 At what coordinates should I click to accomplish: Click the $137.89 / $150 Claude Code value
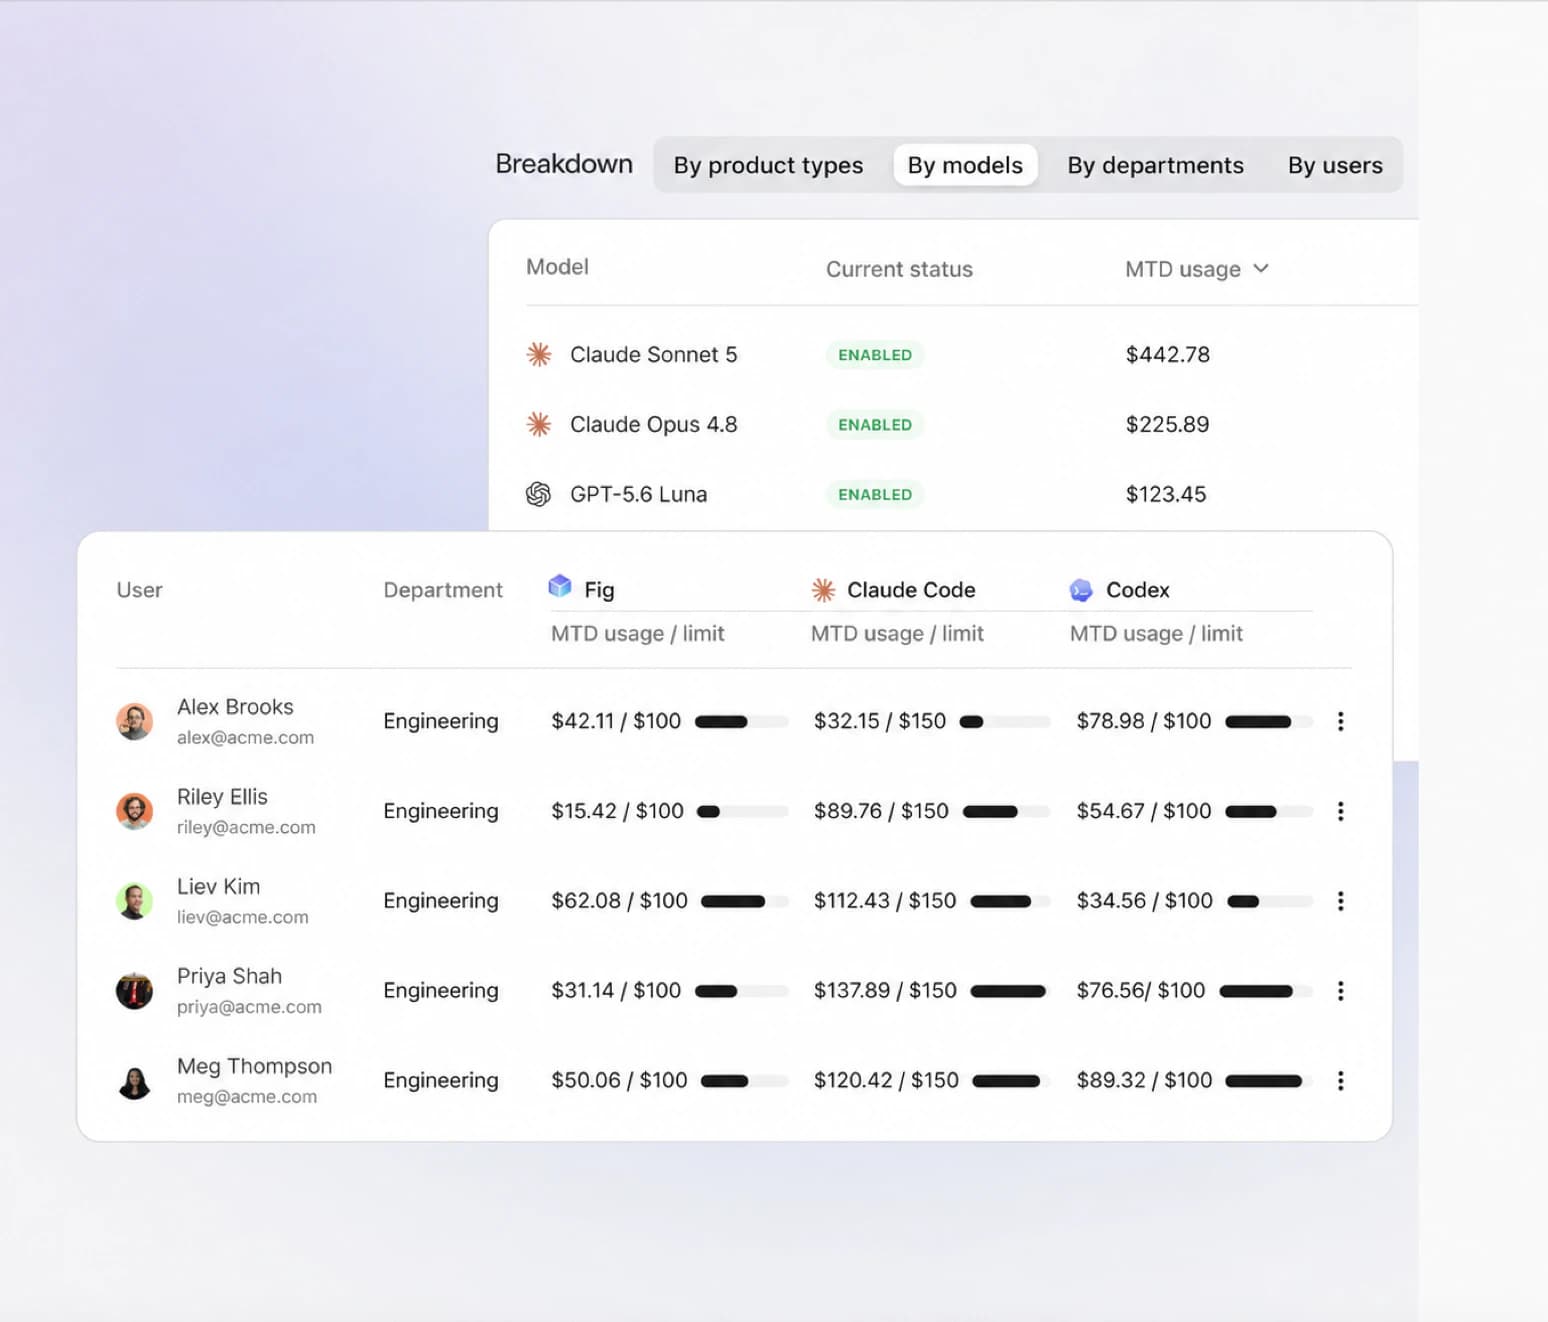click(x=885, y=991)
